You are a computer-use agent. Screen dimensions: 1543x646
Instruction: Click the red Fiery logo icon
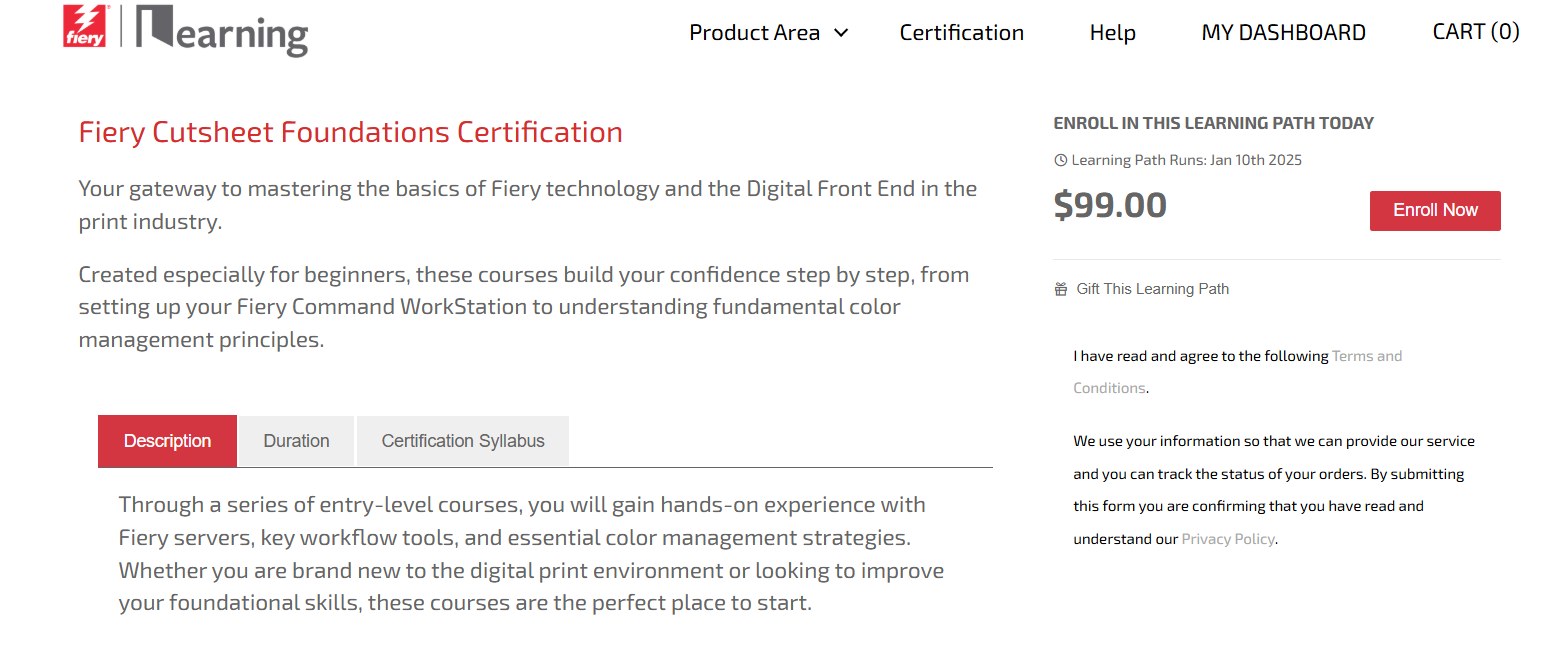click(x=85, y=26)
